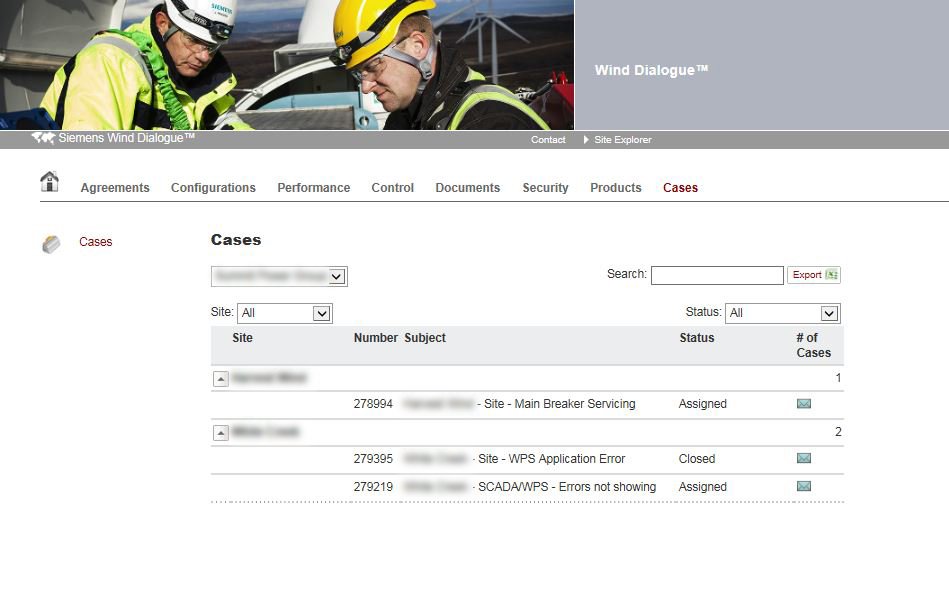The image size is (949, 594).
Task: Select case number 278994
Action: click(x=373, y=404)
